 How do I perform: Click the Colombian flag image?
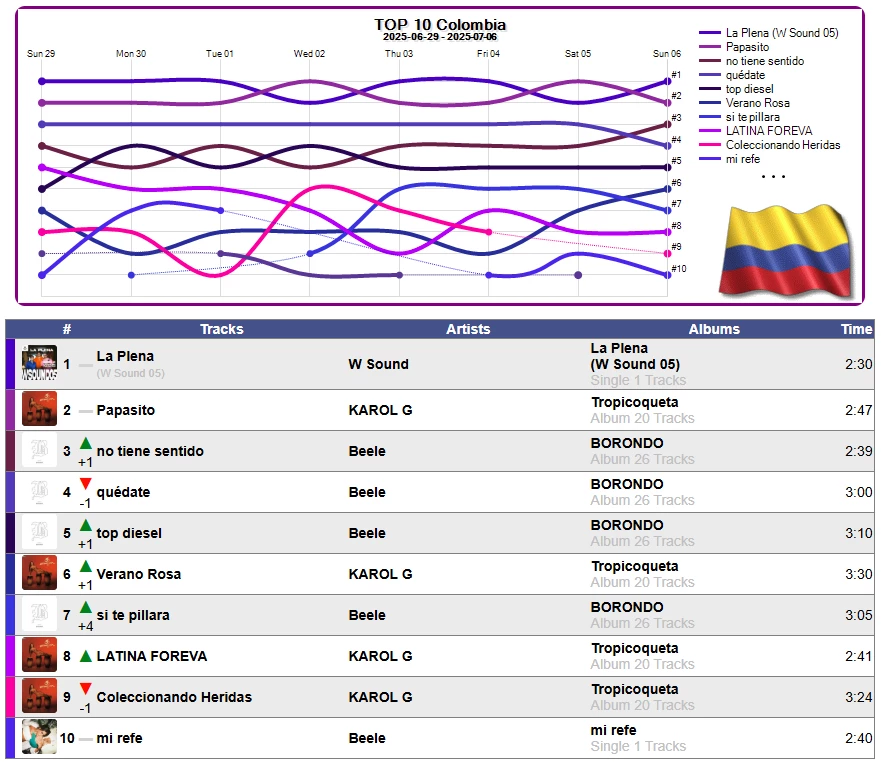click(787, 251)
